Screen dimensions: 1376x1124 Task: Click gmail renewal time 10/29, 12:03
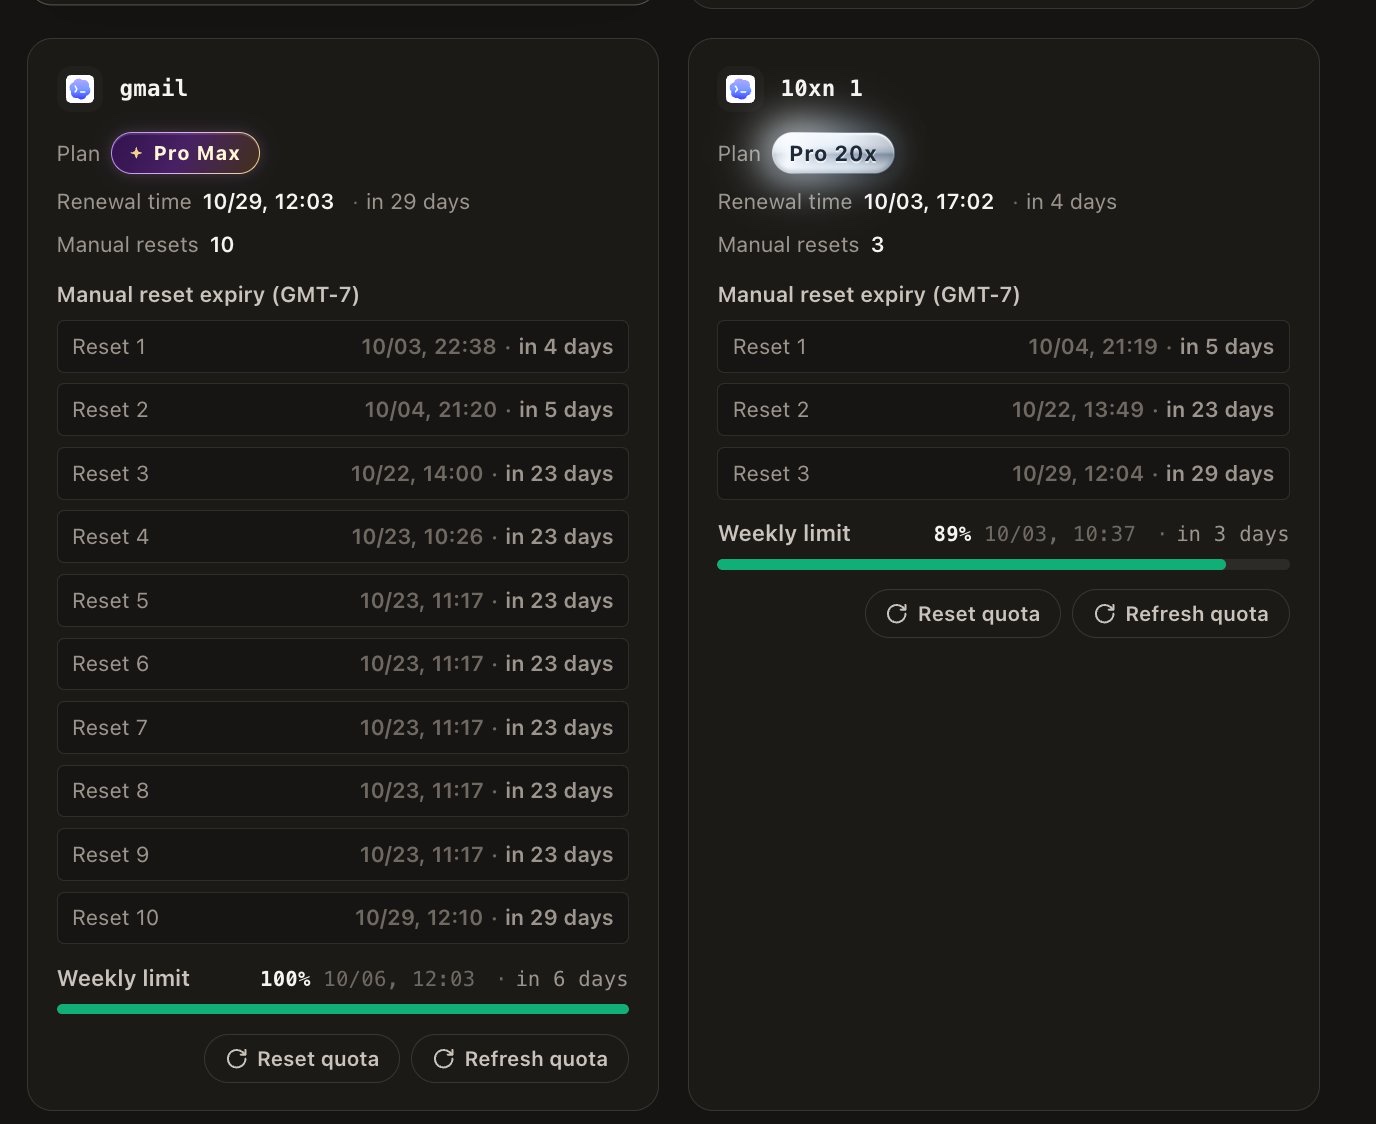pyautogui.click(x=268, y=201)
